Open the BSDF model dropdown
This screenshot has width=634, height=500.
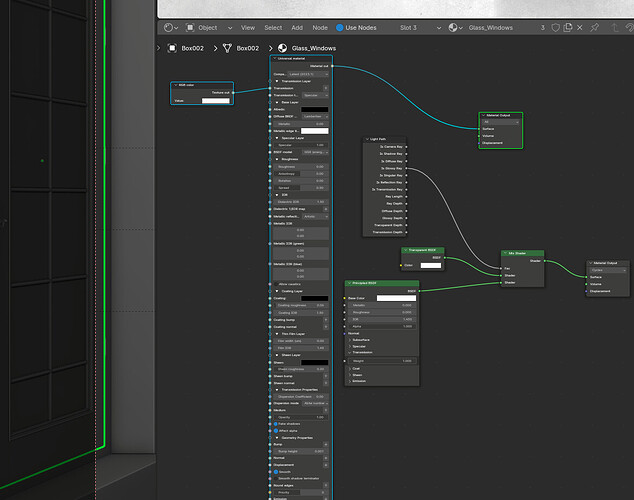pos(315,152)
